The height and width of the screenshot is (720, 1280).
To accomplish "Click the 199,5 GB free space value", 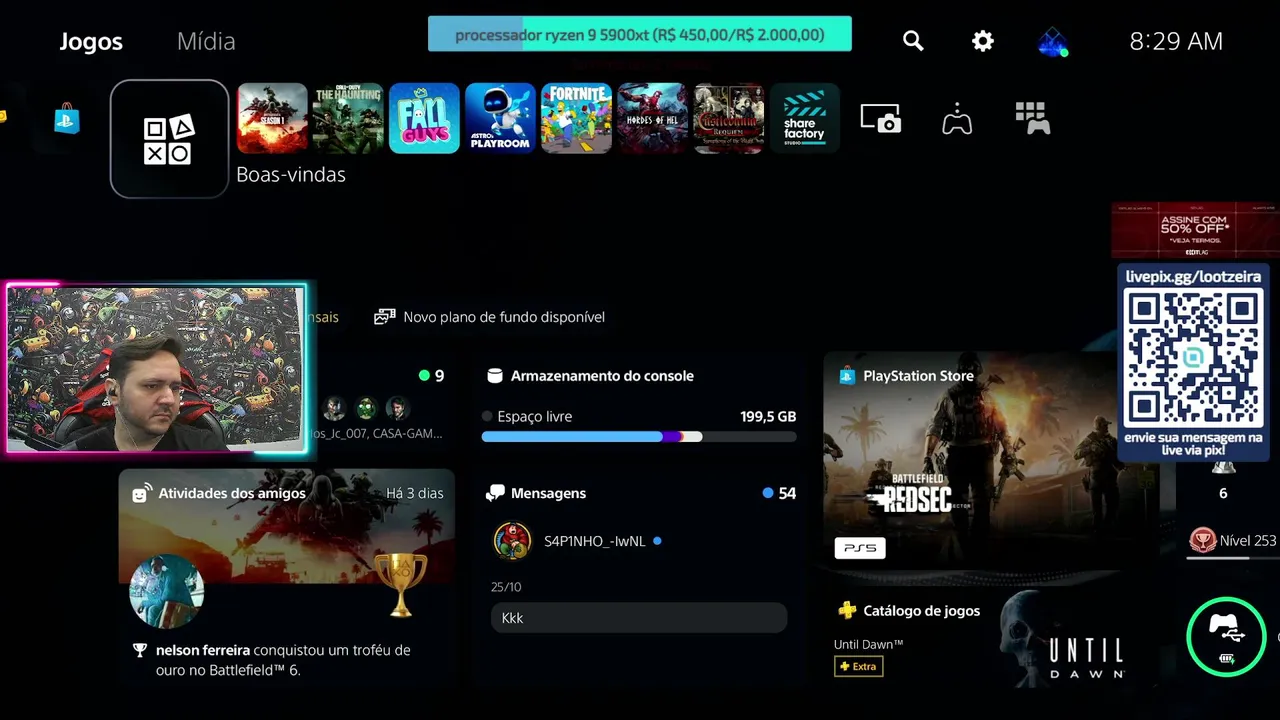I will (768, 416).
